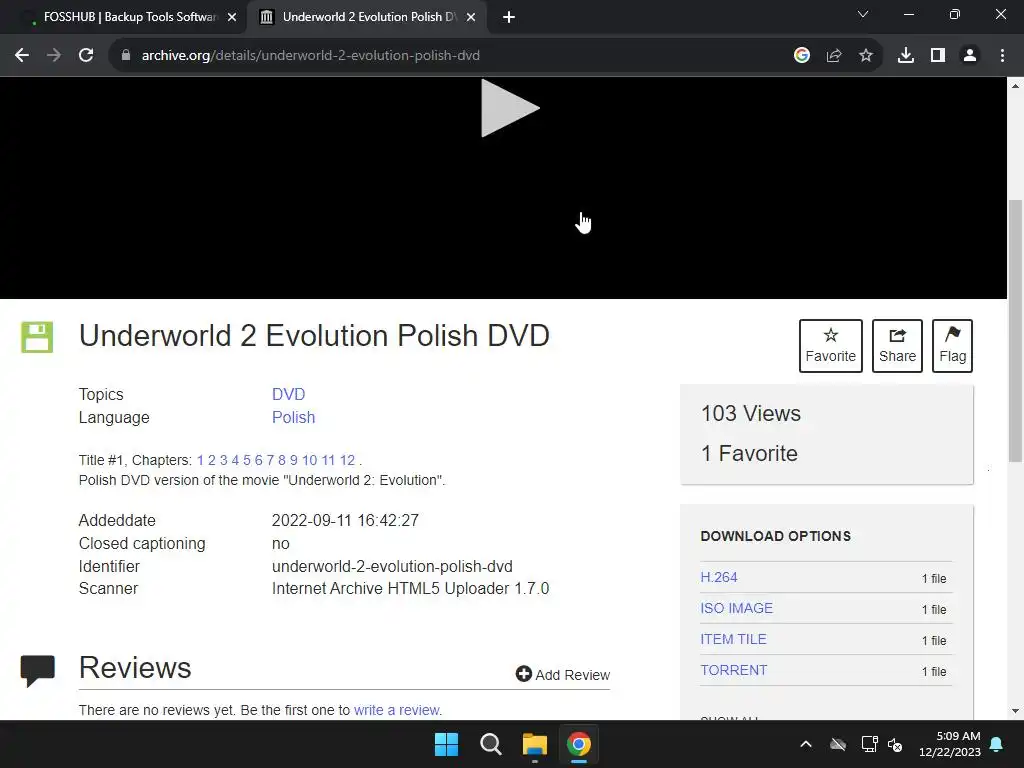Download the ISO IMAGE file
This screenshot has width=1024, height=768.
(737, 609)
